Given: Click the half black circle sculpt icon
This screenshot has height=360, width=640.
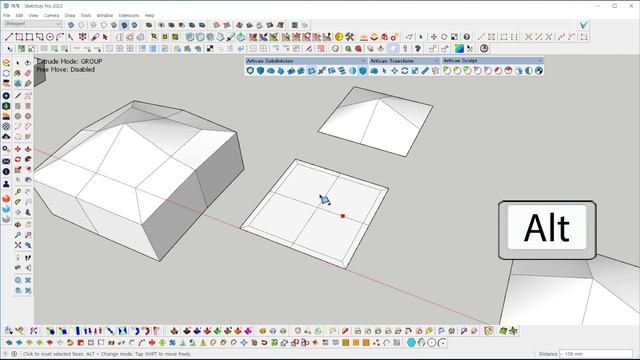Looking at the screenshot, I should 529,71.
